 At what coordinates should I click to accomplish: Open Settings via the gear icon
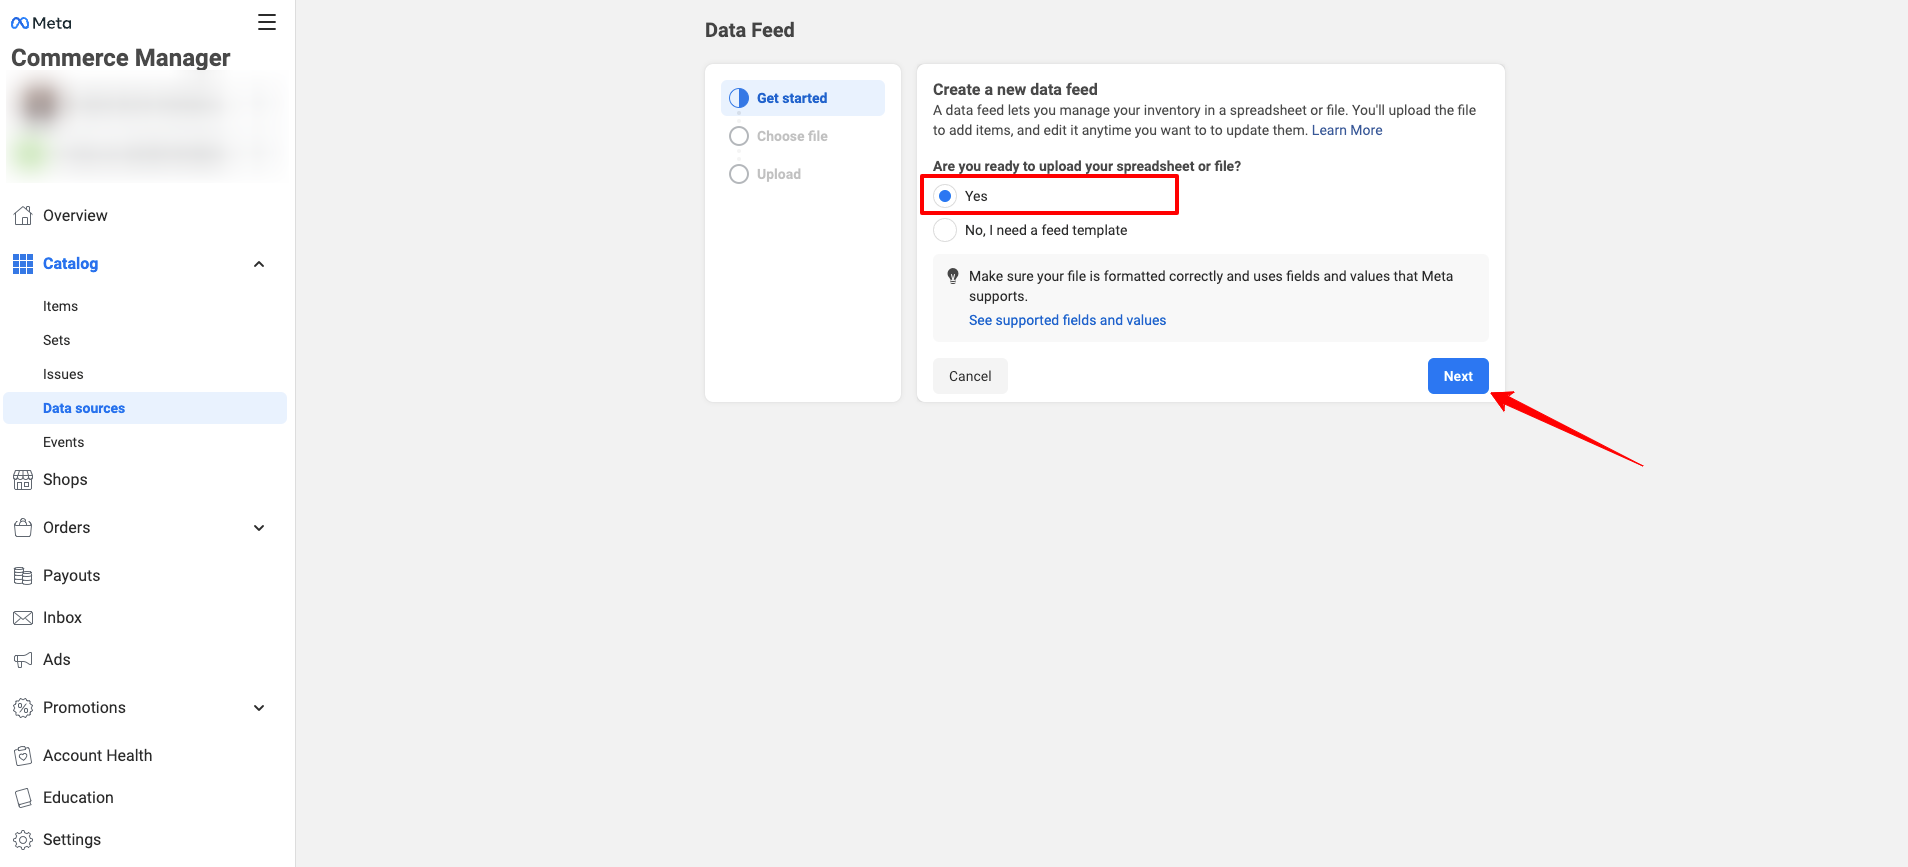pos(23,840)
